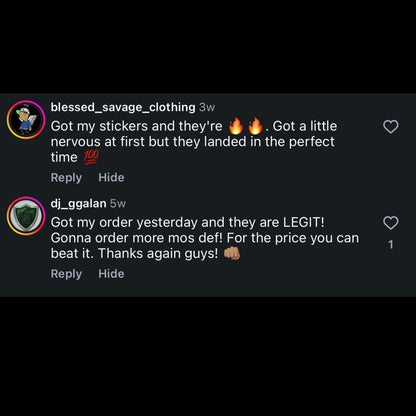Open dj_ggalan's shield profile avatar
416x416 pixels.
[26, 216]
